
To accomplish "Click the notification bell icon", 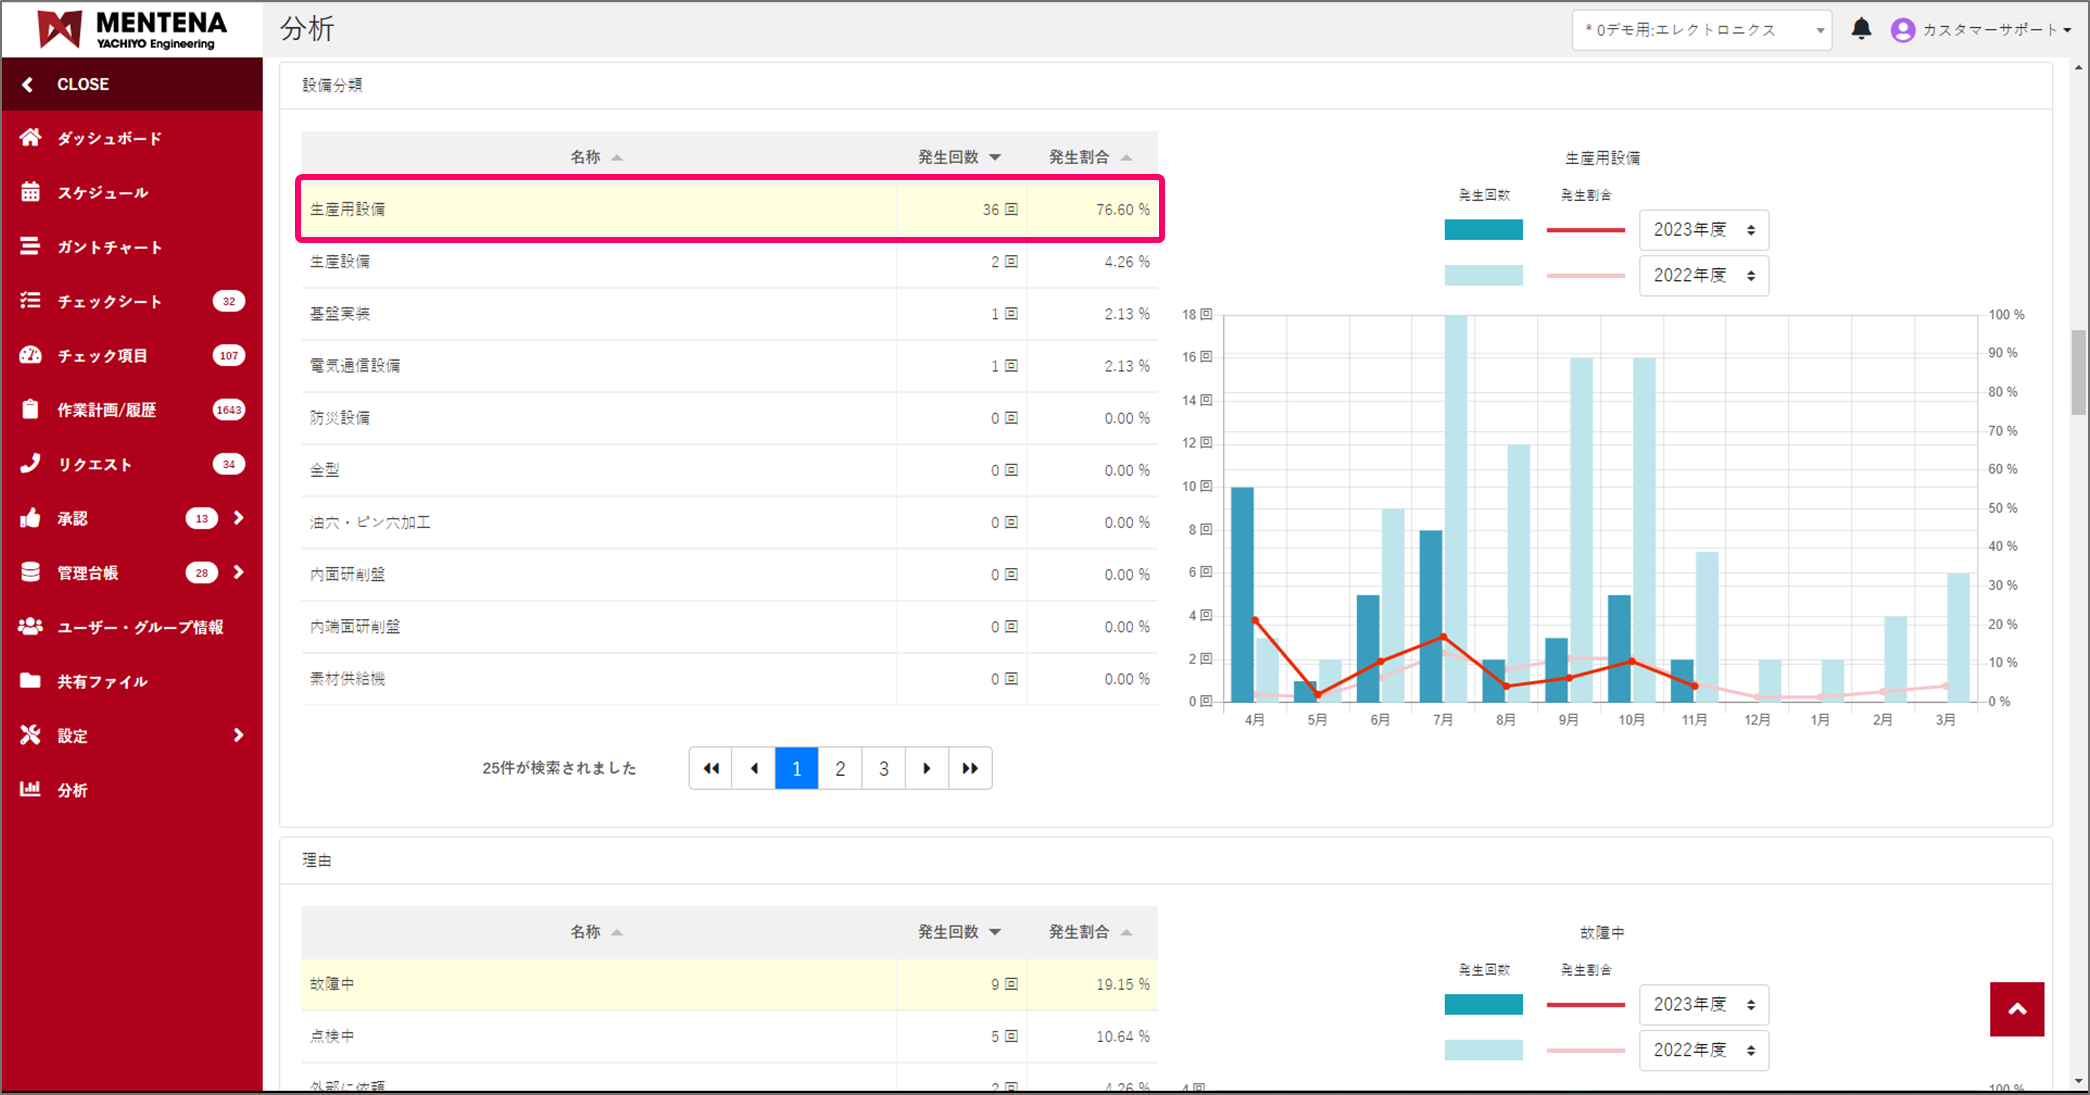I will click(1861, 29).
